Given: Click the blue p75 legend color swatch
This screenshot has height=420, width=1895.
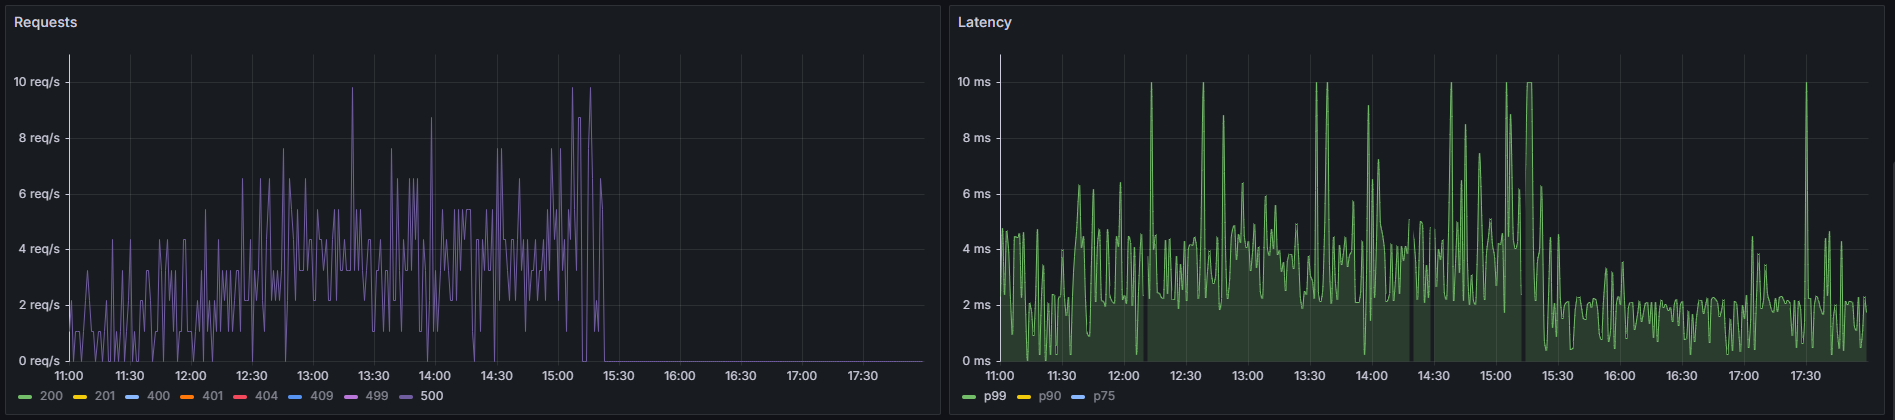Looking at the screenshot, I should (1078, 397).
